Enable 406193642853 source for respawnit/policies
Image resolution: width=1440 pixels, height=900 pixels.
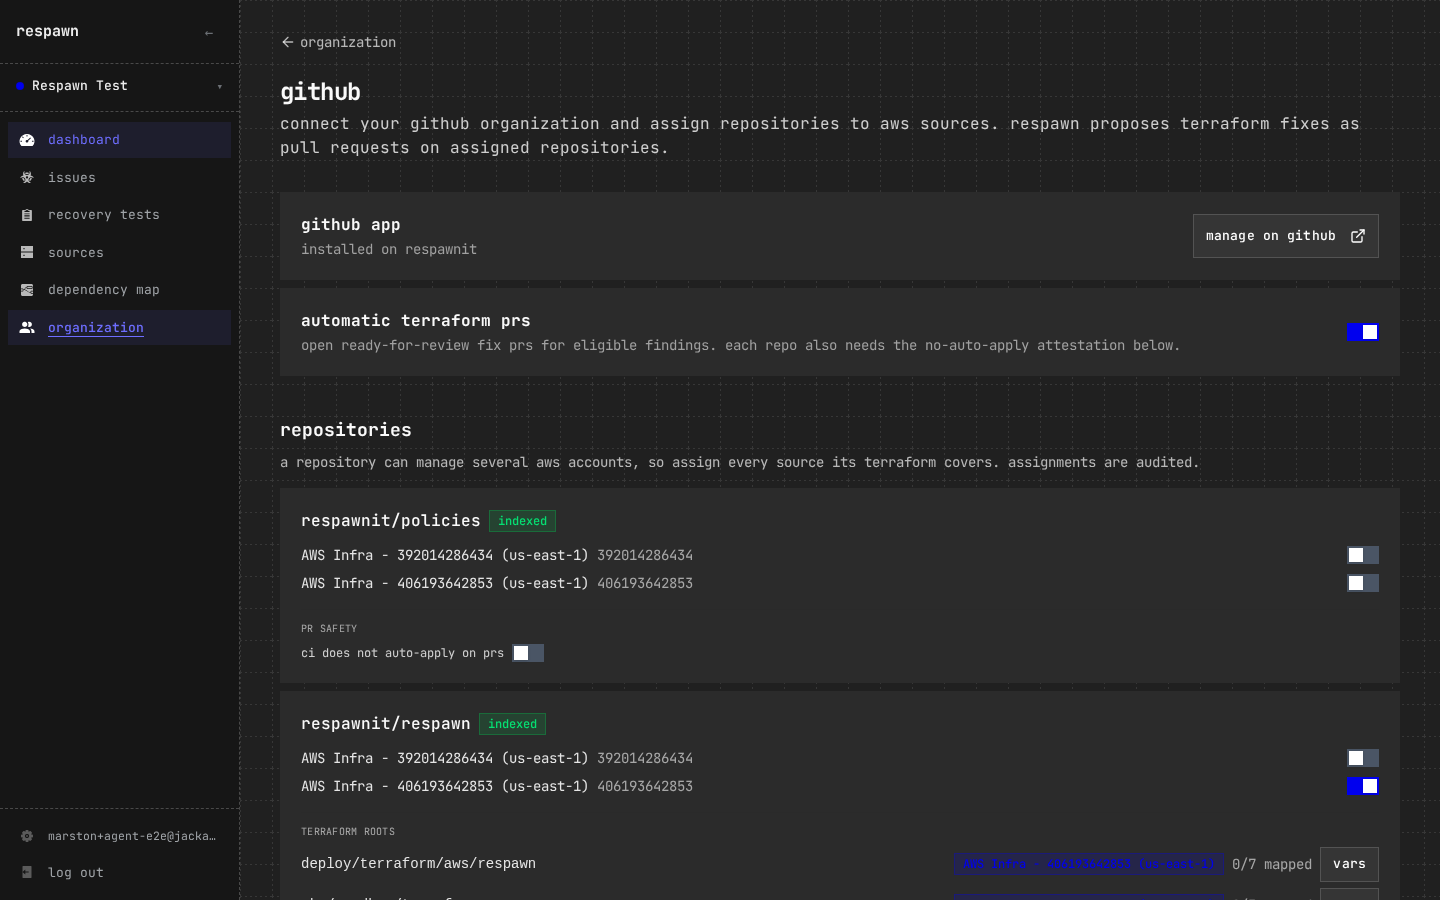tap(1363, 583)
